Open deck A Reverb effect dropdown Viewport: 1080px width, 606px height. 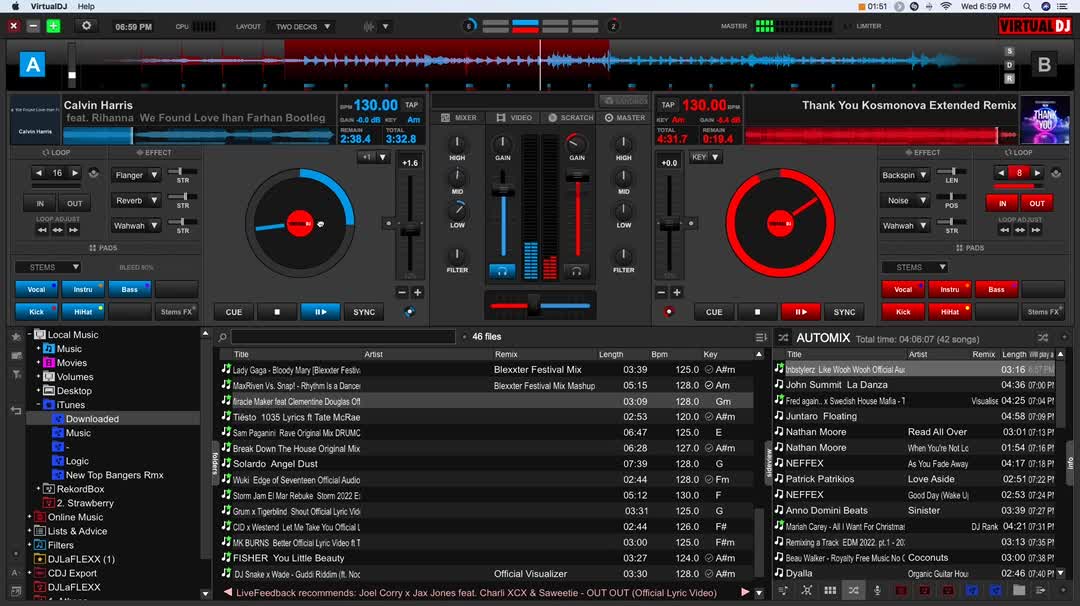[136, 200]
